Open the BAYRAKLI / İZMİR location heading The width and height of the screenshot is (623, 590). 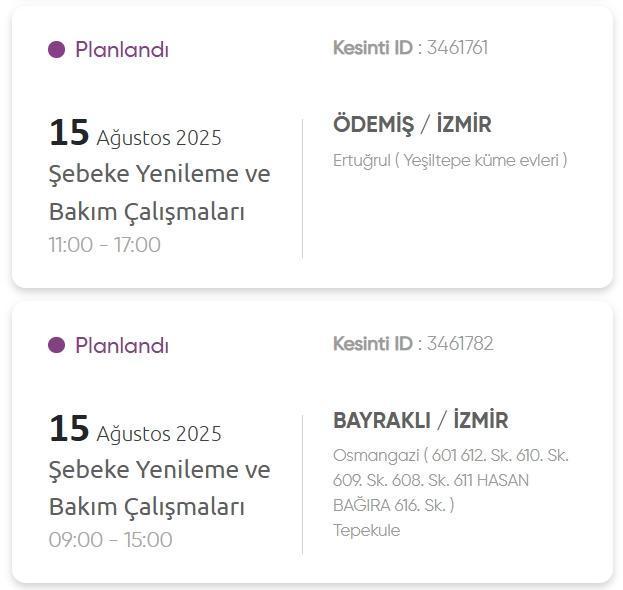click(x=420, y=421)
